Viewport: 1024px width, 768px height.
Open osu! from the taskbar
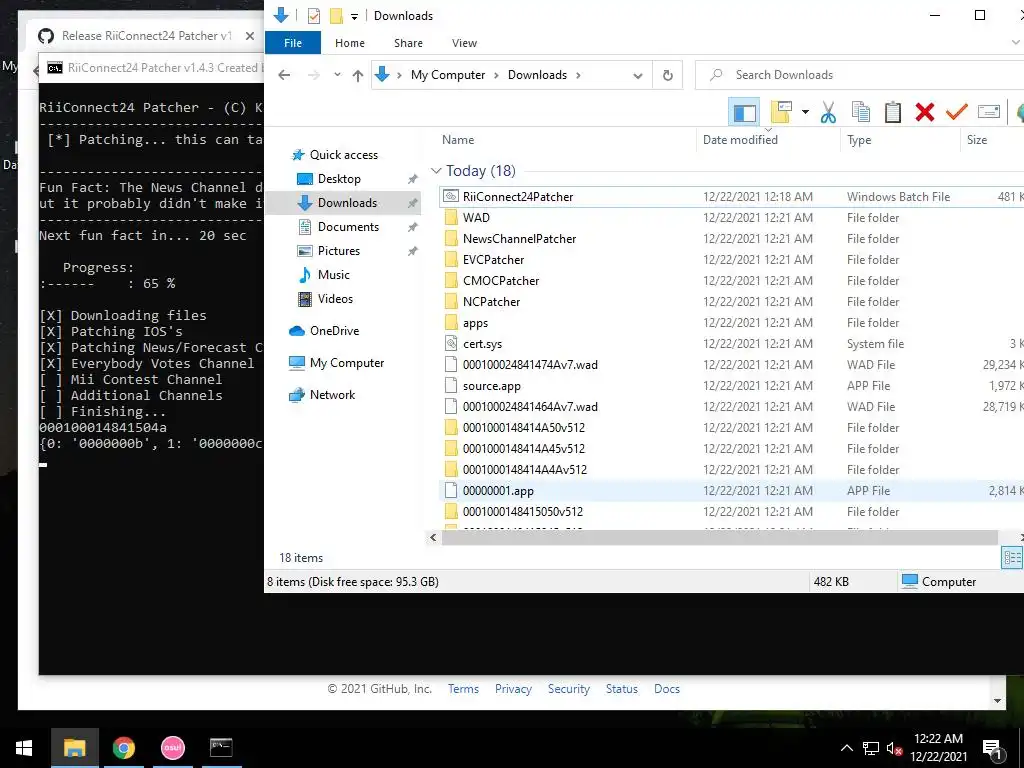pos(172,748)
